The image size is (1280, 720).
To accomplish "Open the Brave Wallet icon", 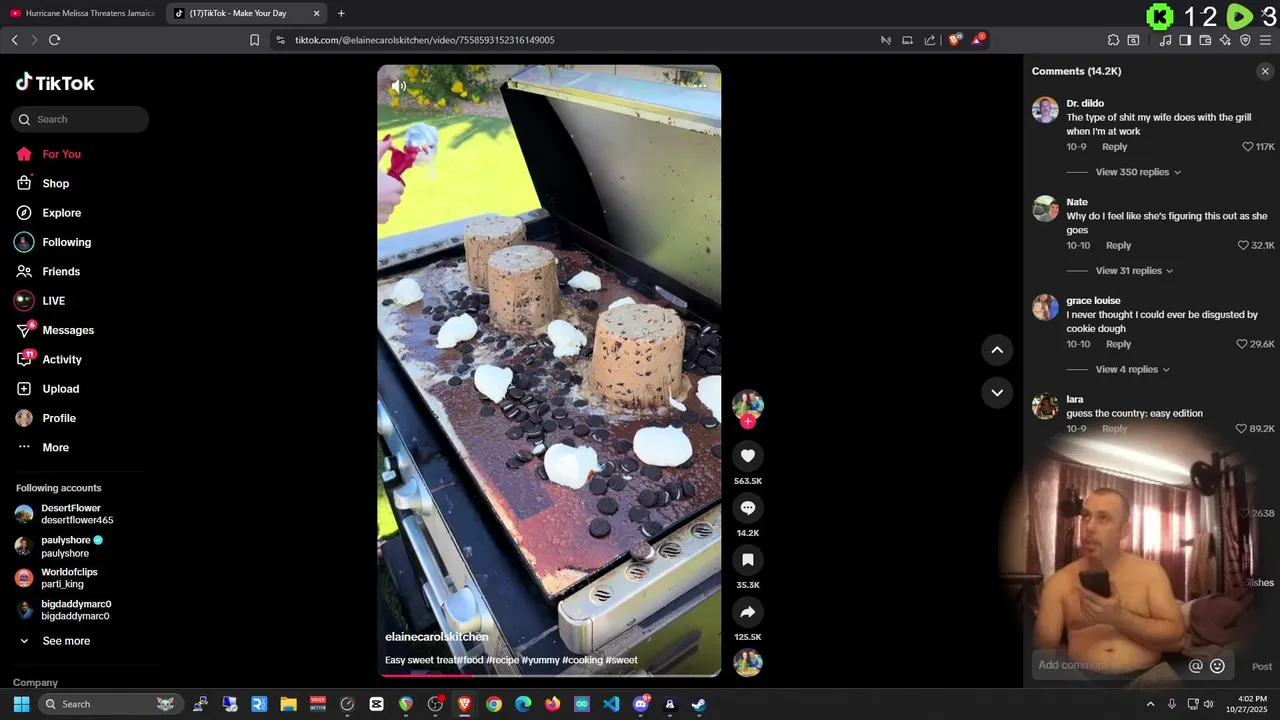I will pos(1205,40).
